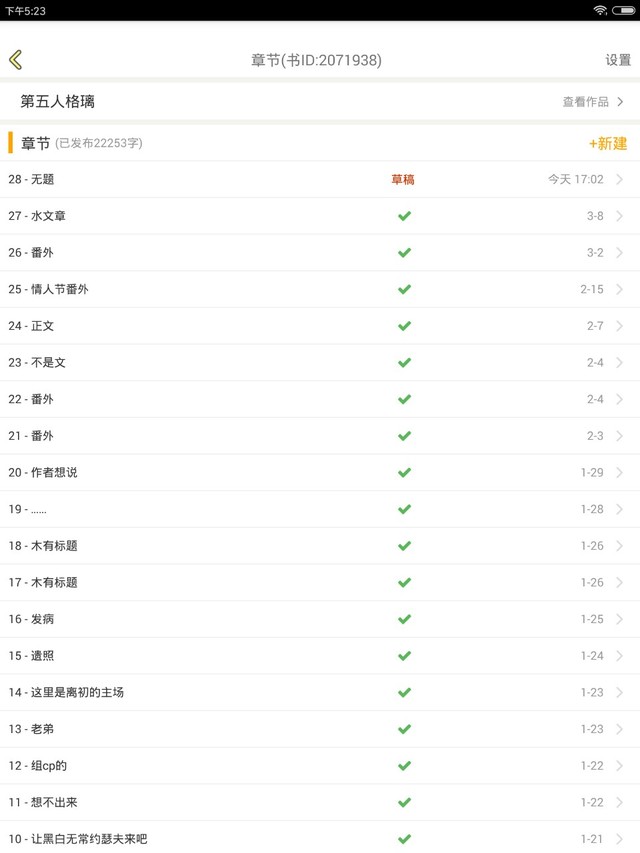Open chapter 10 - 让黑白无常约瑟夫来吧
This screenshot has width=640, height=853.
(x=78, y=839)
